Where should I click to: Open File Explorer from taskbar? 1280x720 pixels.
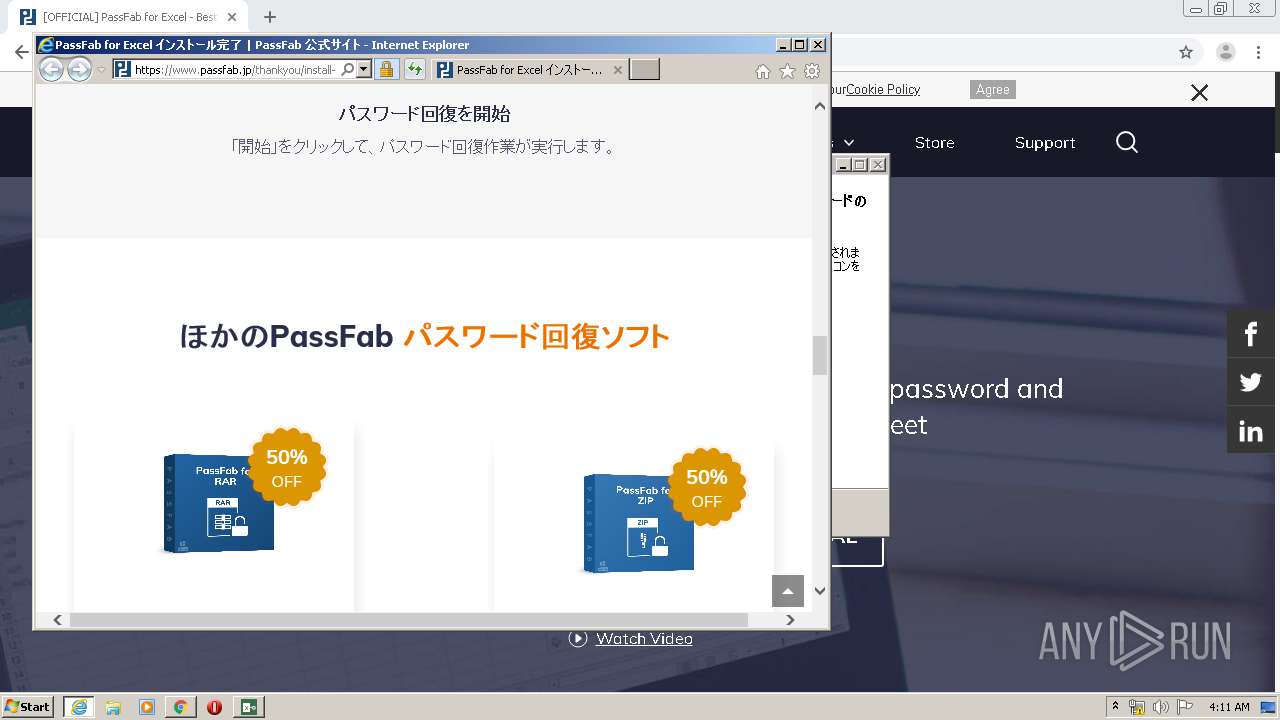[113, 707]
